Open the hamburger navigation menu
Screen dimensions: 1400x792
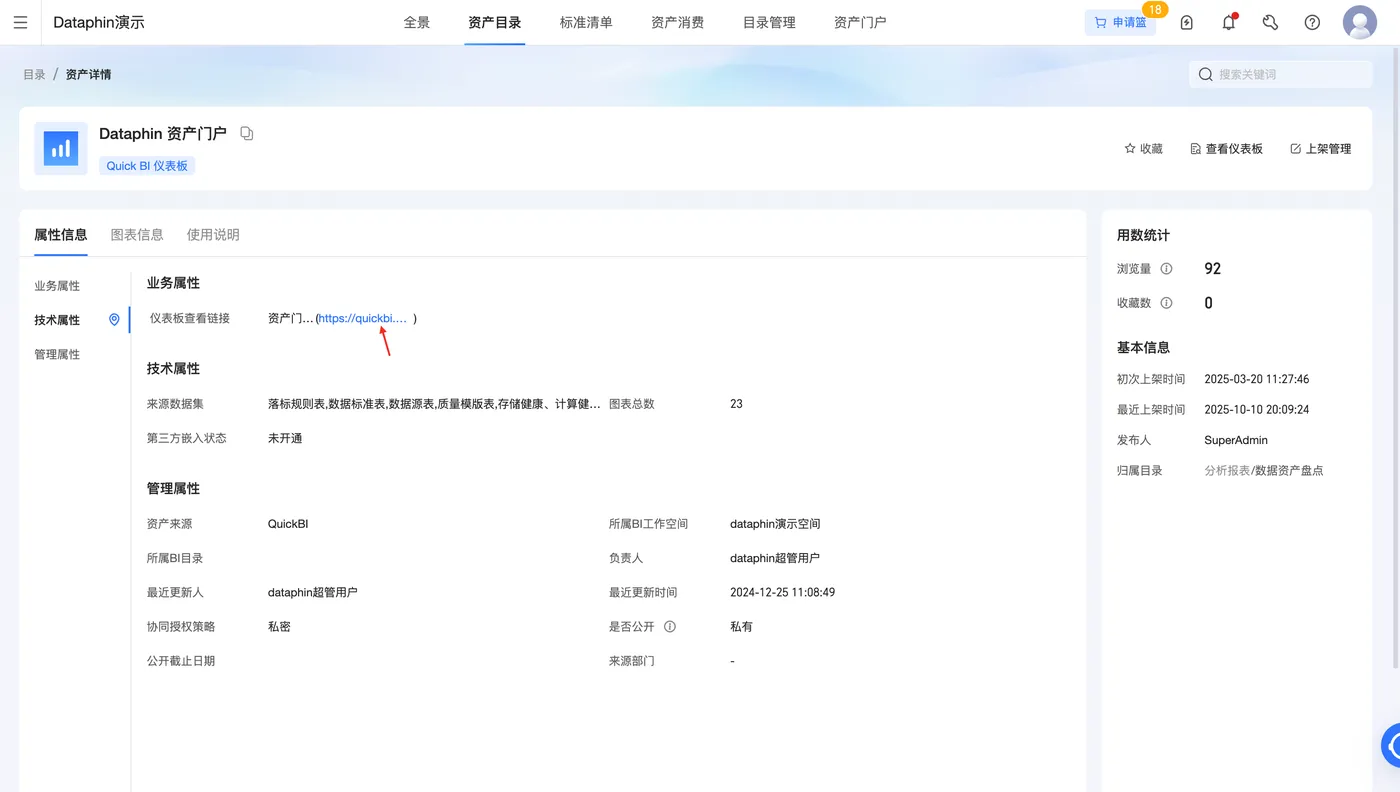20,22
